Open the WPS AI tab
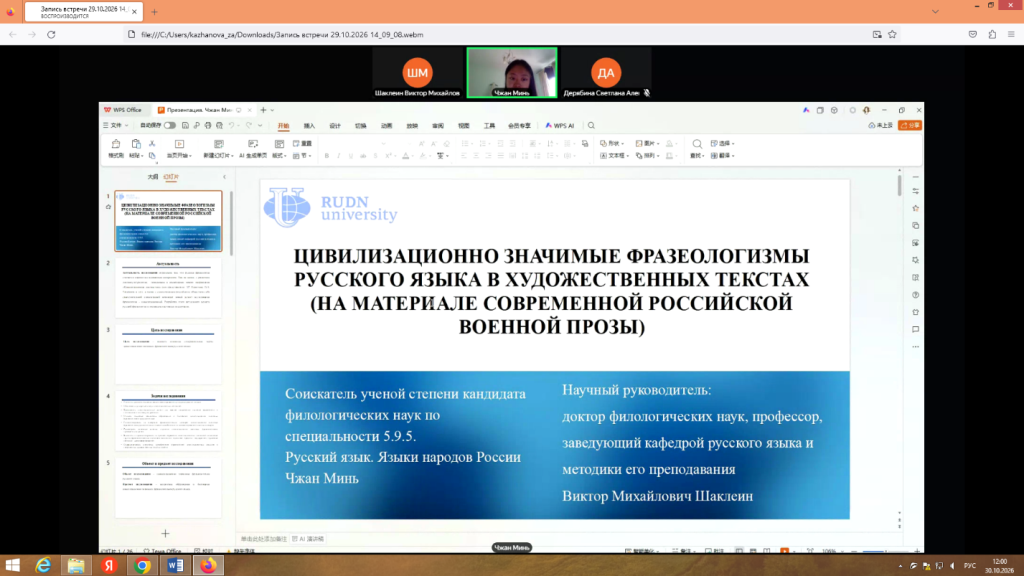Viewport: 1024px width, 576px height. (560, 125)
